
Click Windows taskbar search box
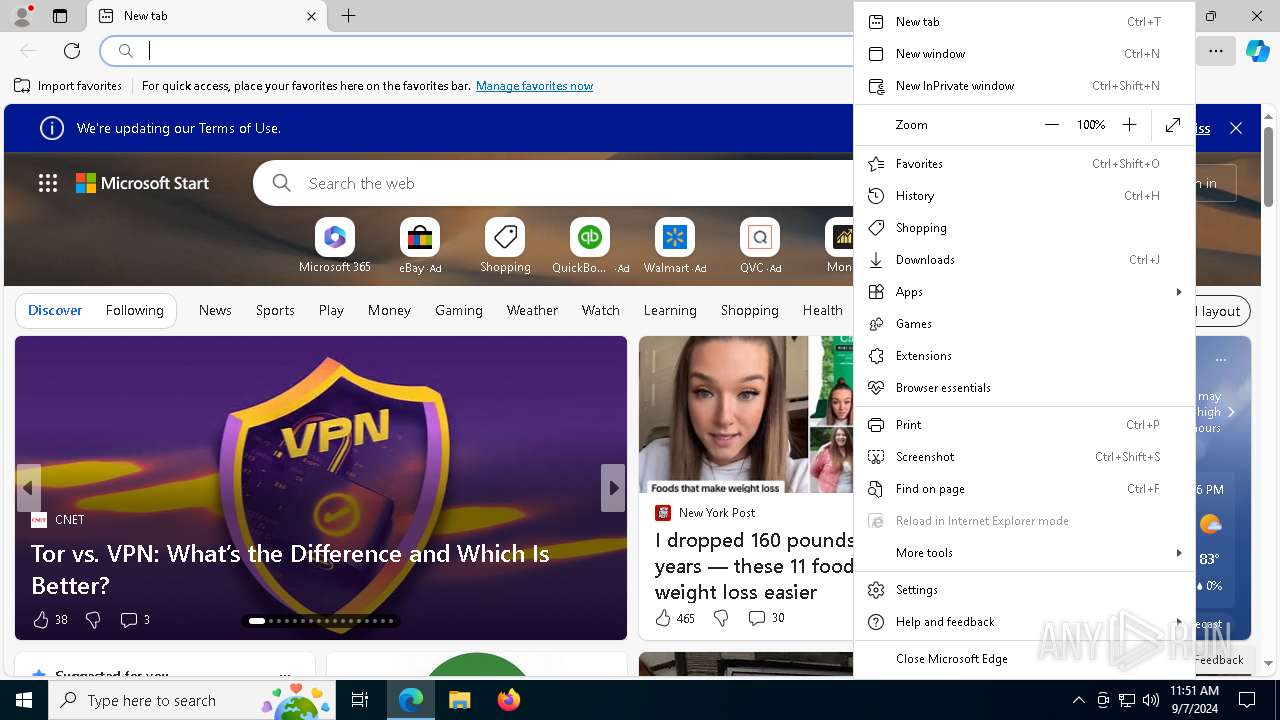coord(193,700)
